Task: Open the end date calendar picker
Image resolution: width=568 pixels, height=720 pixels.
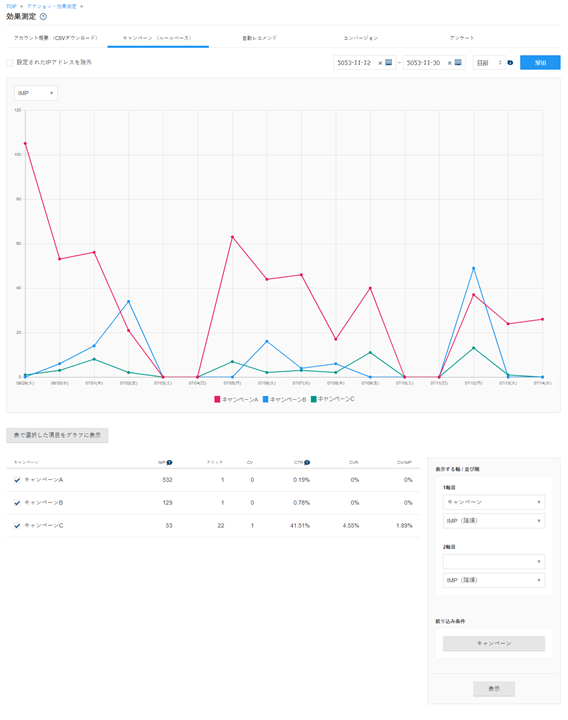Action: pyautogui.click(x=458, y=62)
